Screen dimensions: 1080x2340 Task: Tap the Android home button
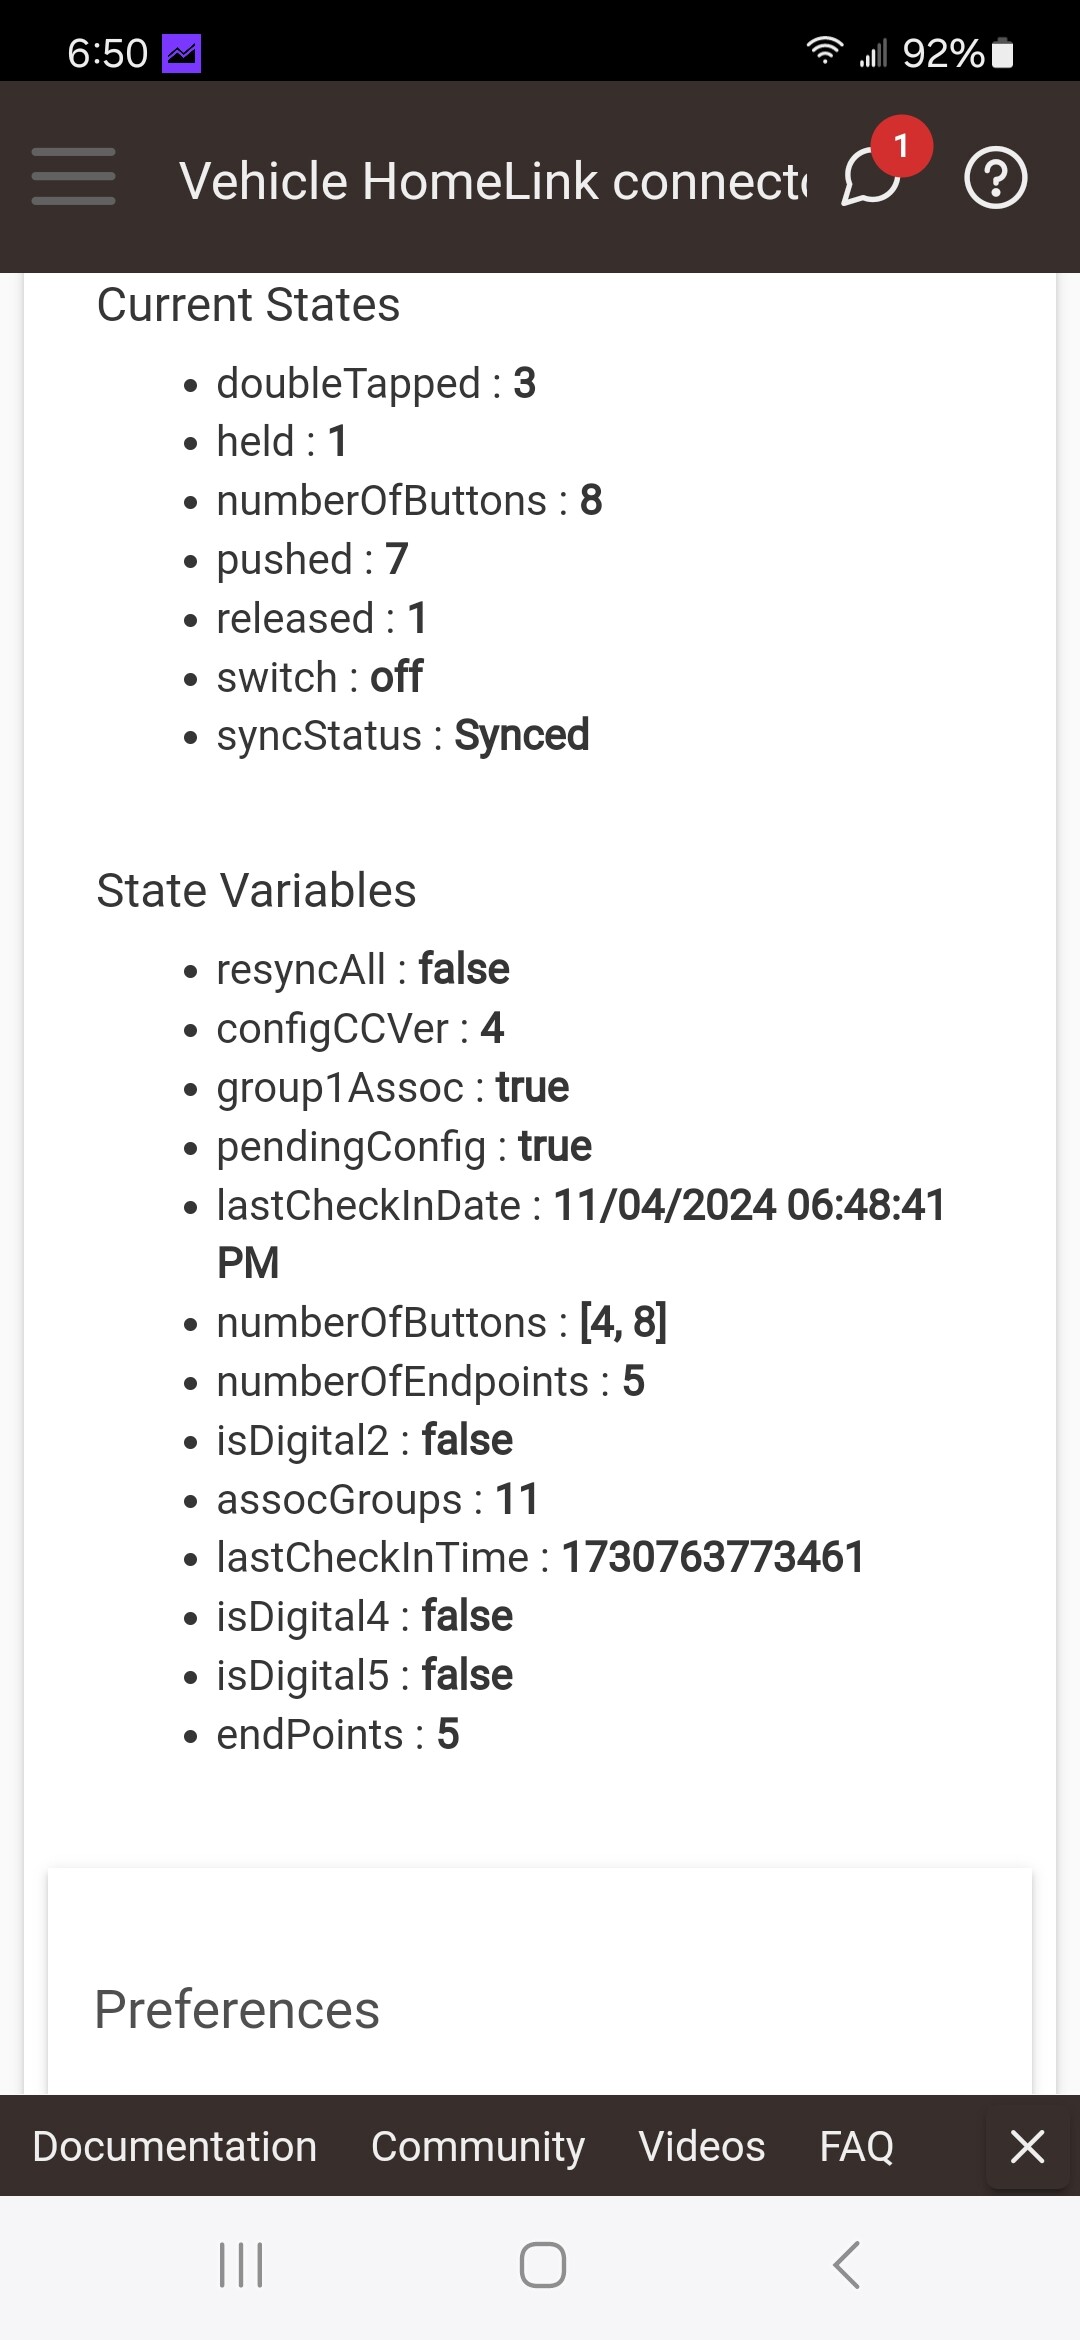(543, 2265)
